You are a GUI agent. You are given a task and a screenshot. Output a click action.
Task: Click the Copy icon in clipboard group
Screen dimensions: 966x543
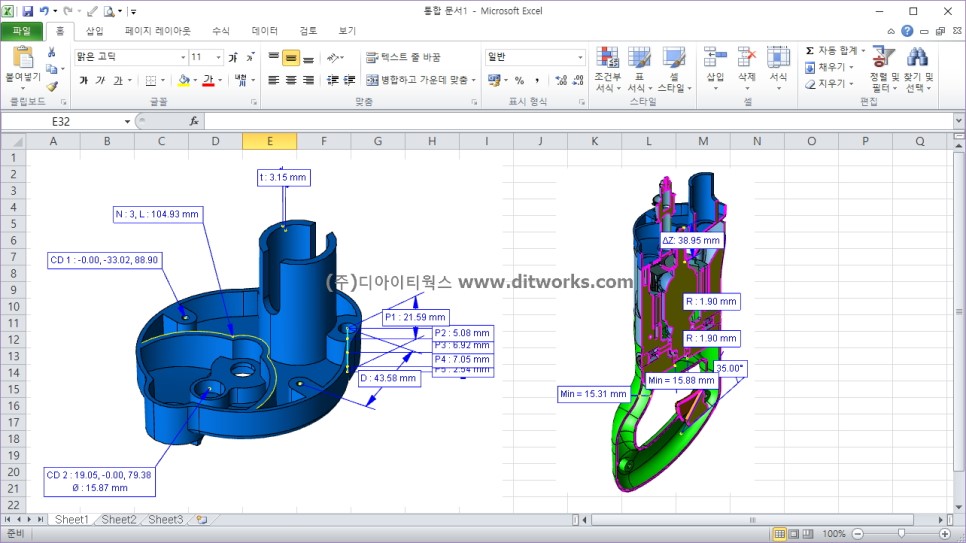tap(52, 70)
